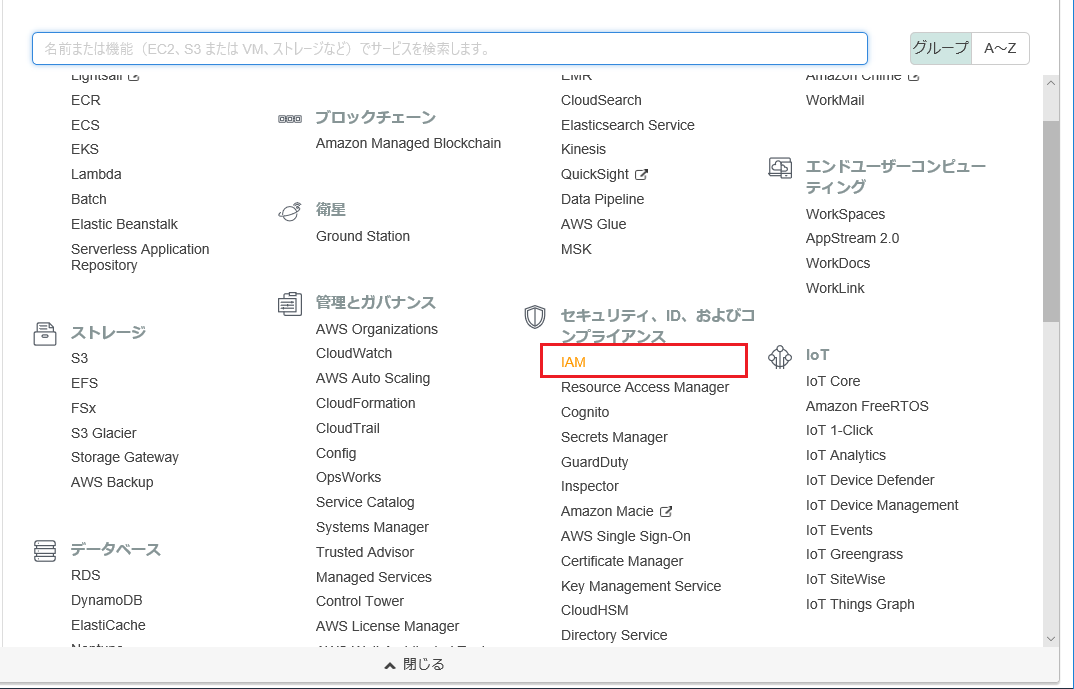This screenshot has width=1074, height=689.
Task: Open the RDS database service
Action: pos(86,575)
